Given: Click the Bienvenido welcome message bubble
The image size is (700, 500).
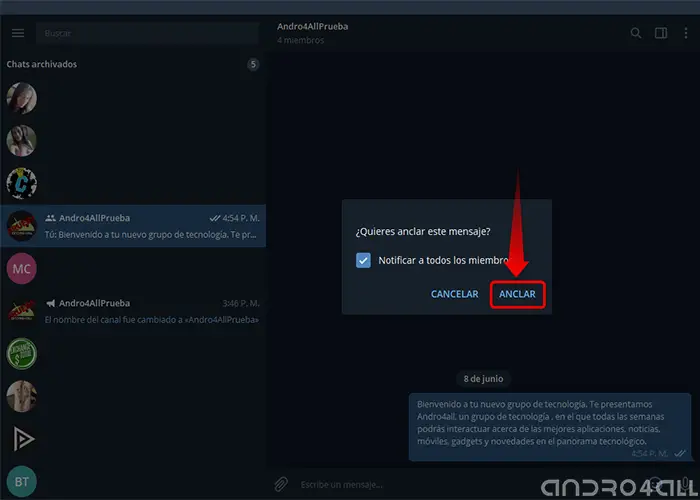Looking at the screenshot, I should coord(550,427).
